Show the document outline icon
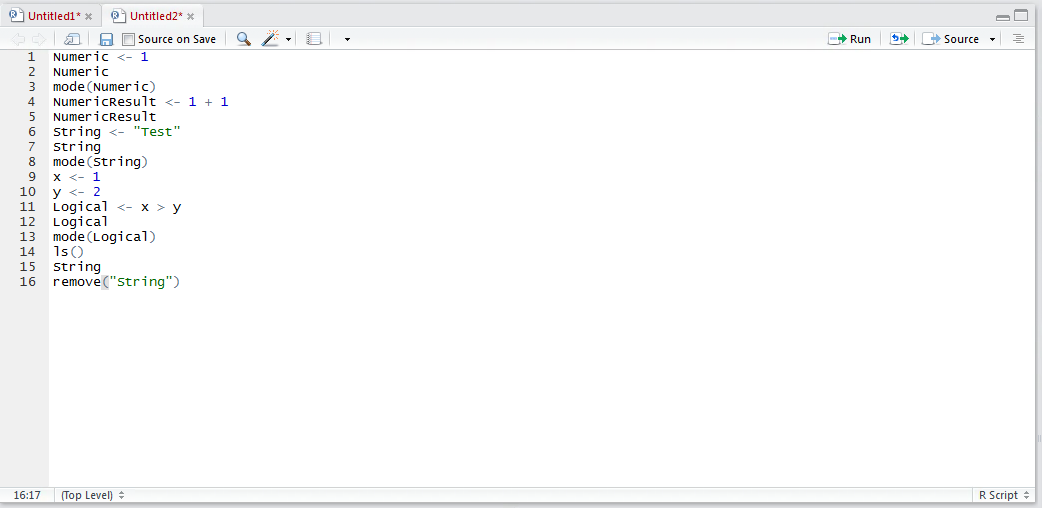 [x=1018, y=39]
